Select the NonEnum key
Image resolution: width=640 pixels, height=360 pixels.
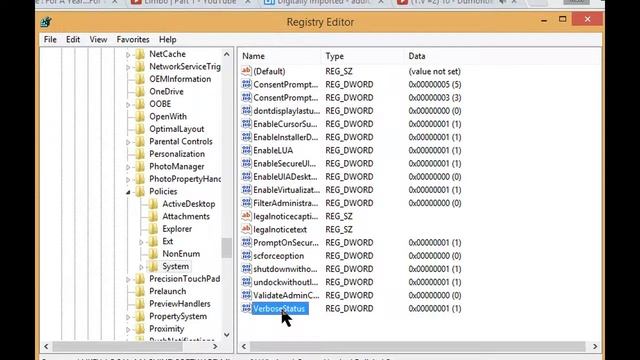click(181, 253)
